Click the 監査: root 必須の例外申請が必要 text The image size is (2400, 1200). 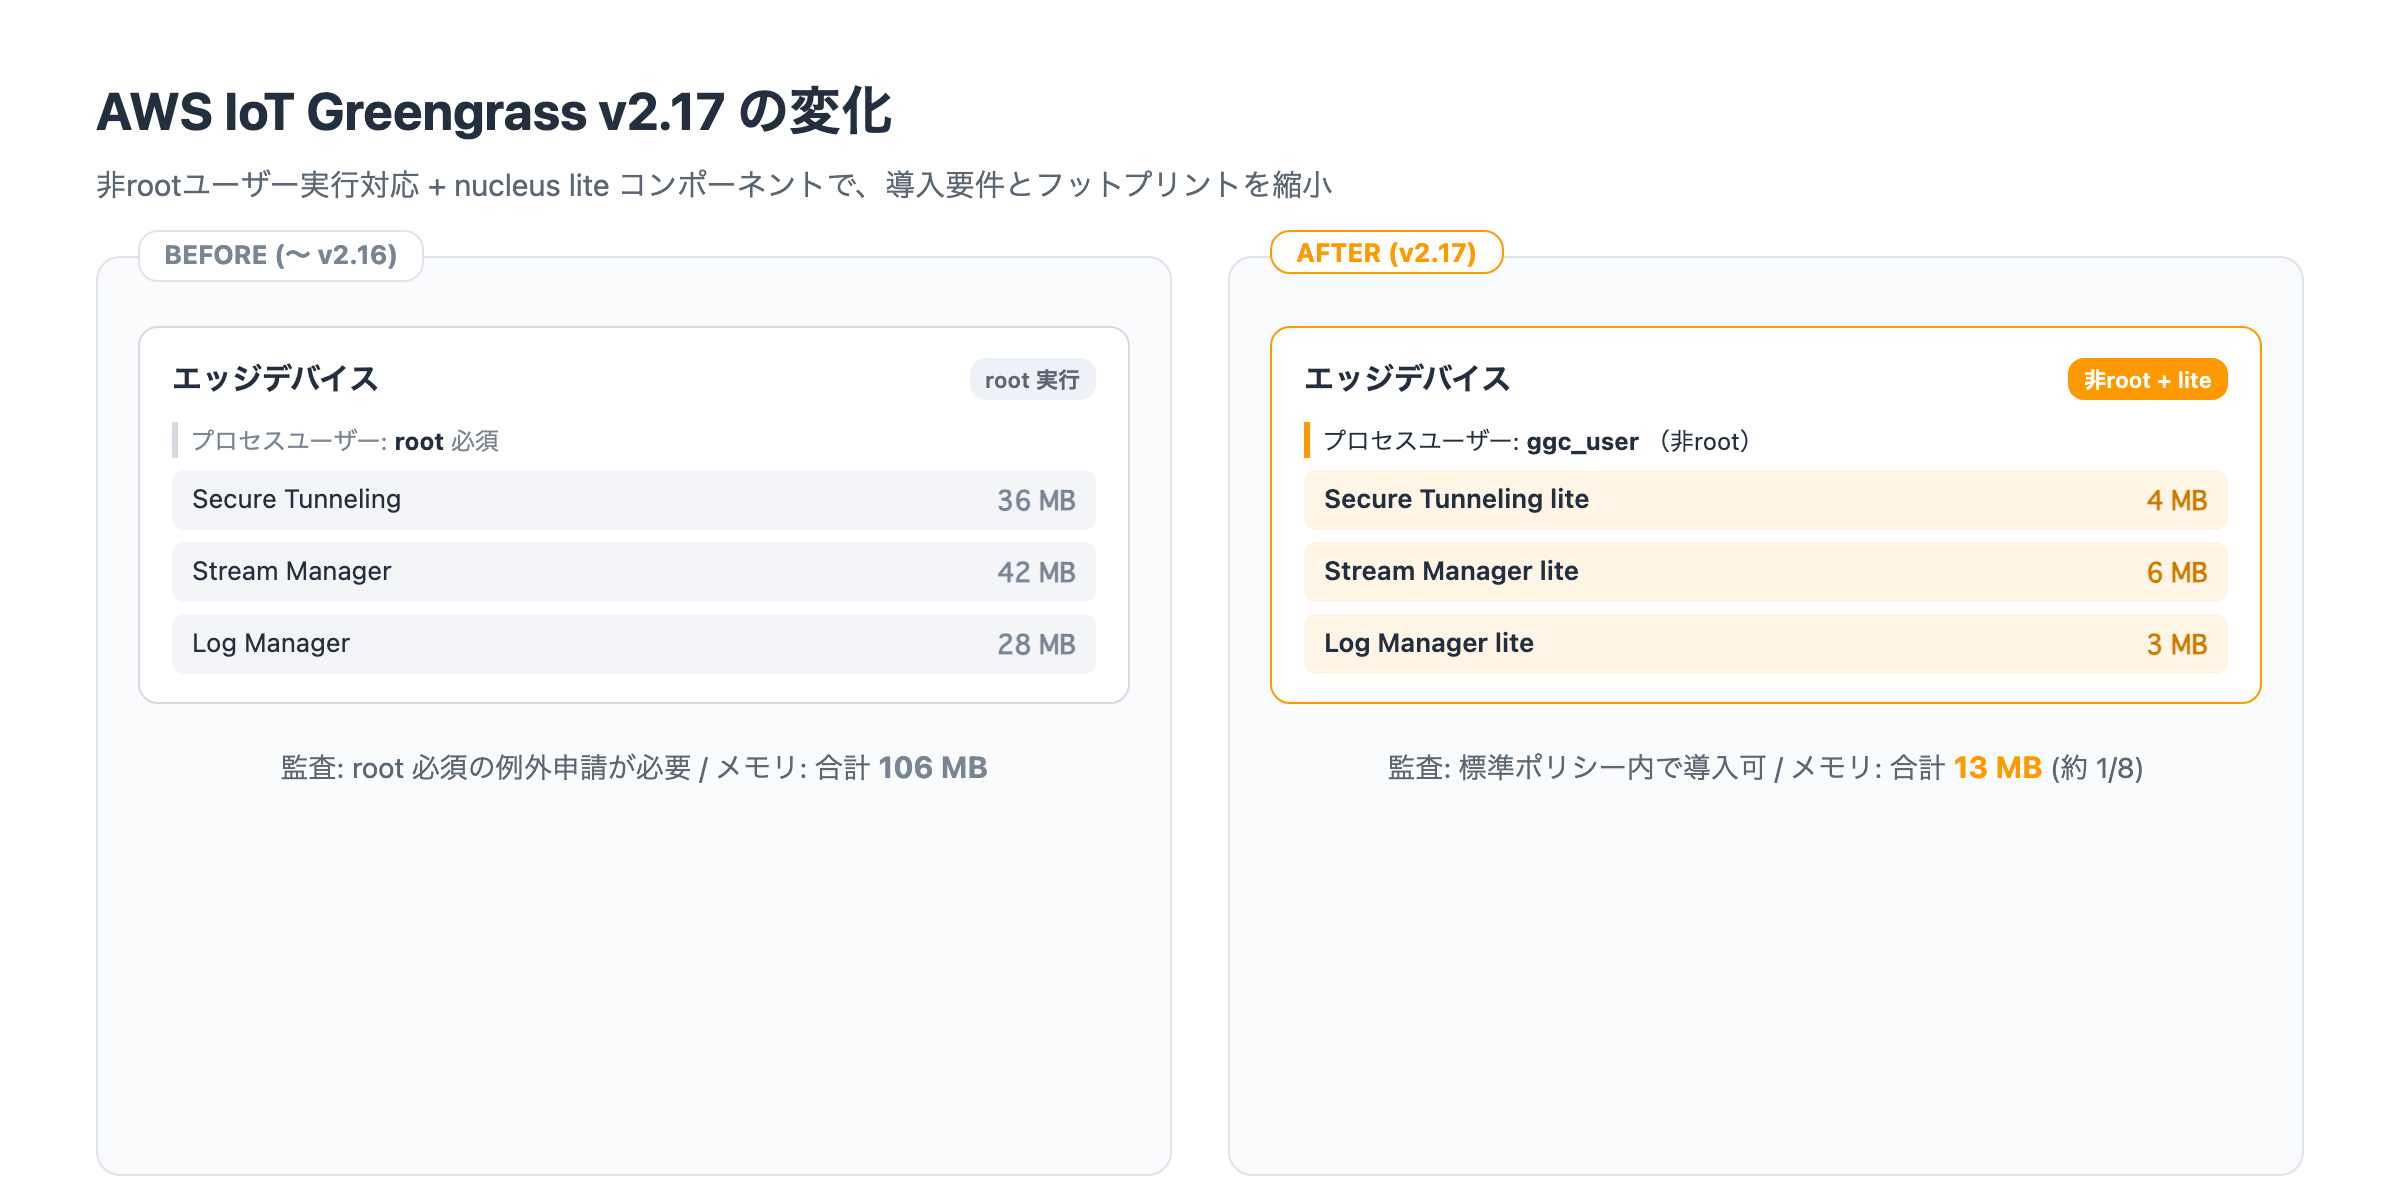click(486, 767)
